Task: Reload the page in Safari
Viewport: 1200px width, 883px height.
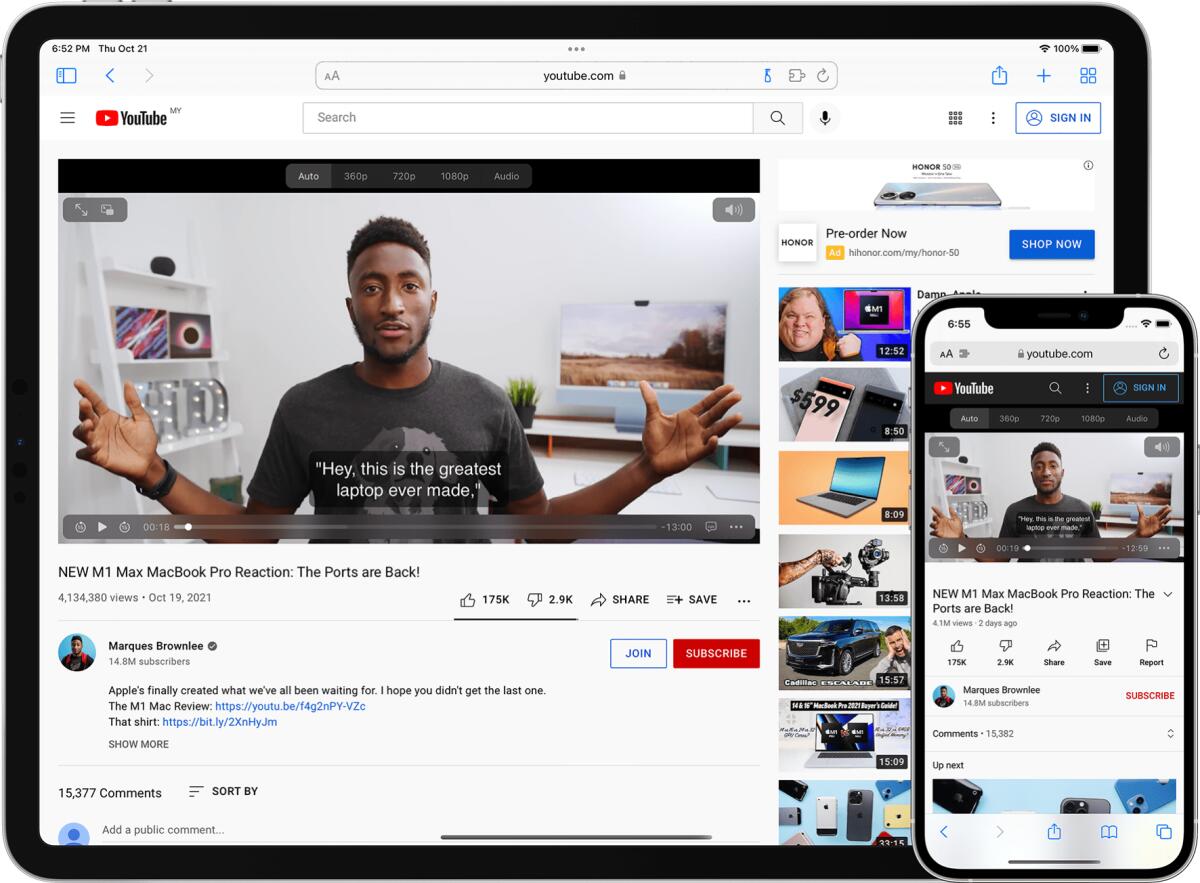Action: click(x=822, y=75)
